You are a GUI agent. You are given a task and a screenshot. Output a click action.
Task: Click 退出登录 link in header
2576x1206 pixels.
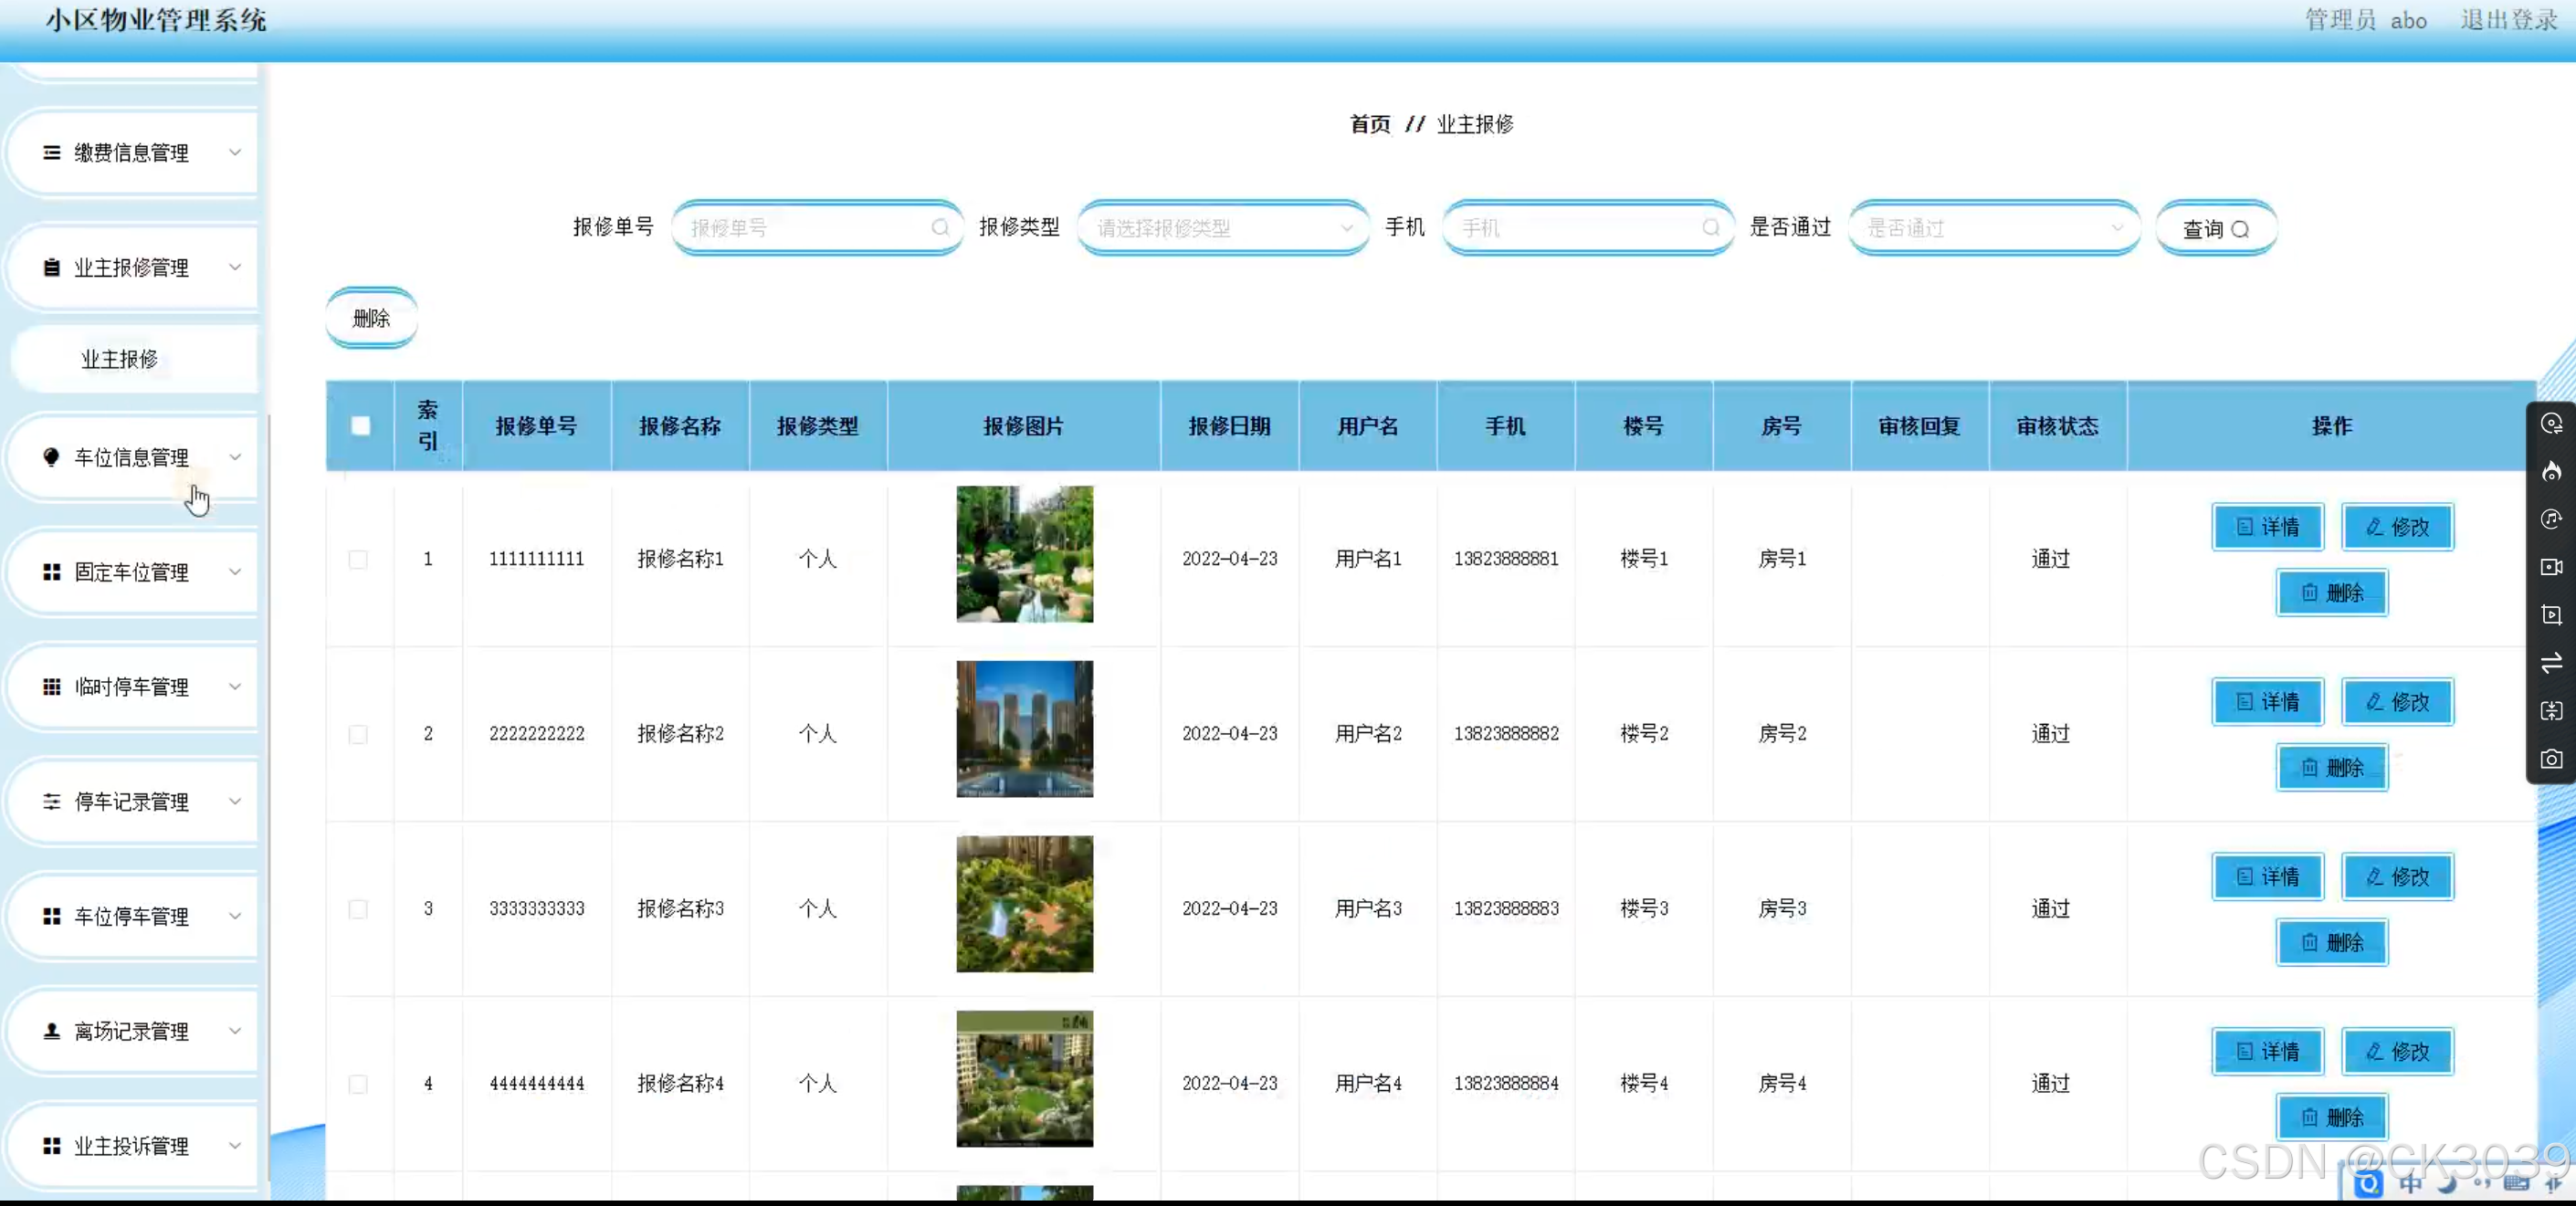click(x=2508, y=20)
